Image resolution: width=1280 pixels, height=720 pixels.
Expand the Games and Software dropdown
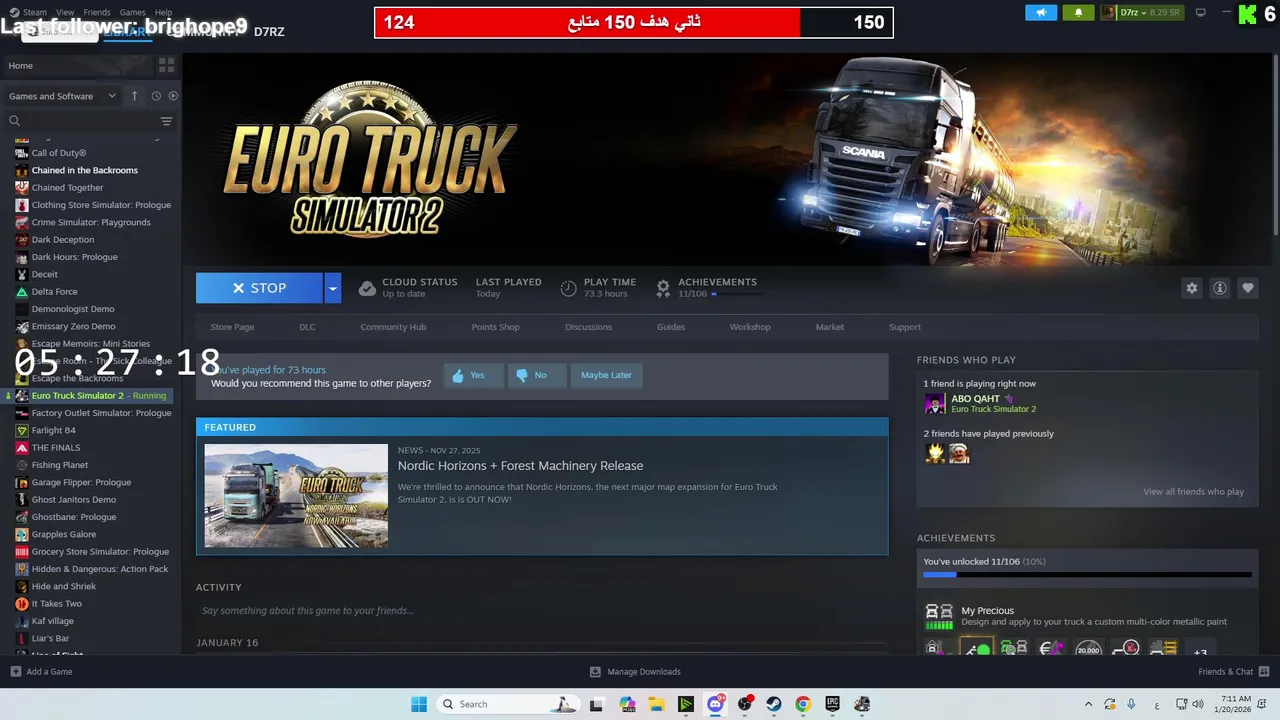(62, 96)
